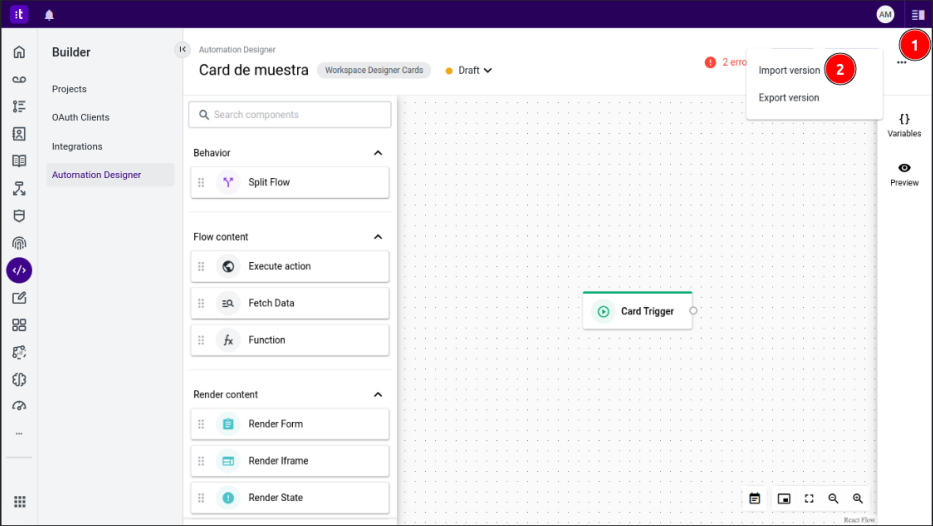The height and width of the screenshot is (526, 933).
Task: Open the Home icon in left sidebar
Action: tap(19, 52)
